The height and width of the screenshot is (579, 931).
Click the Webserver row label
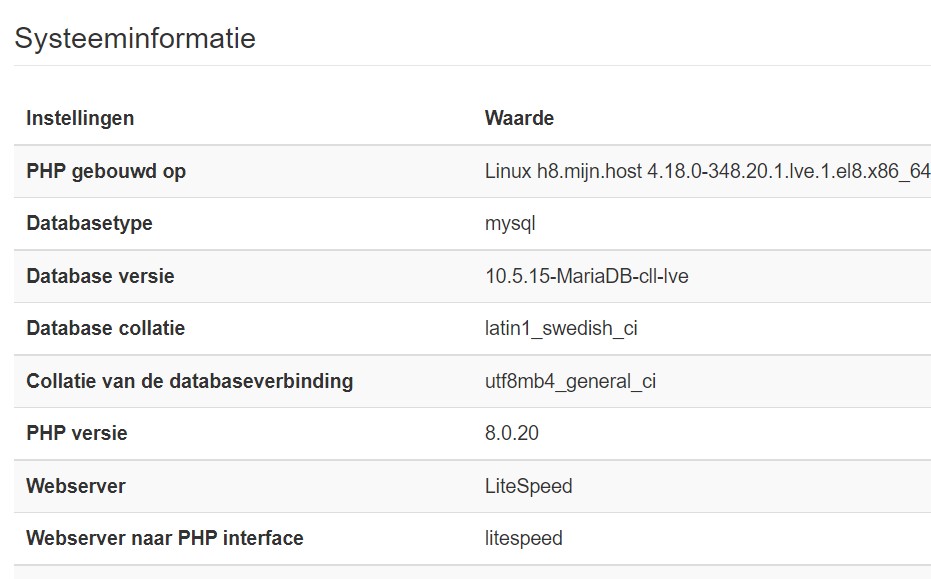(76, 486)
